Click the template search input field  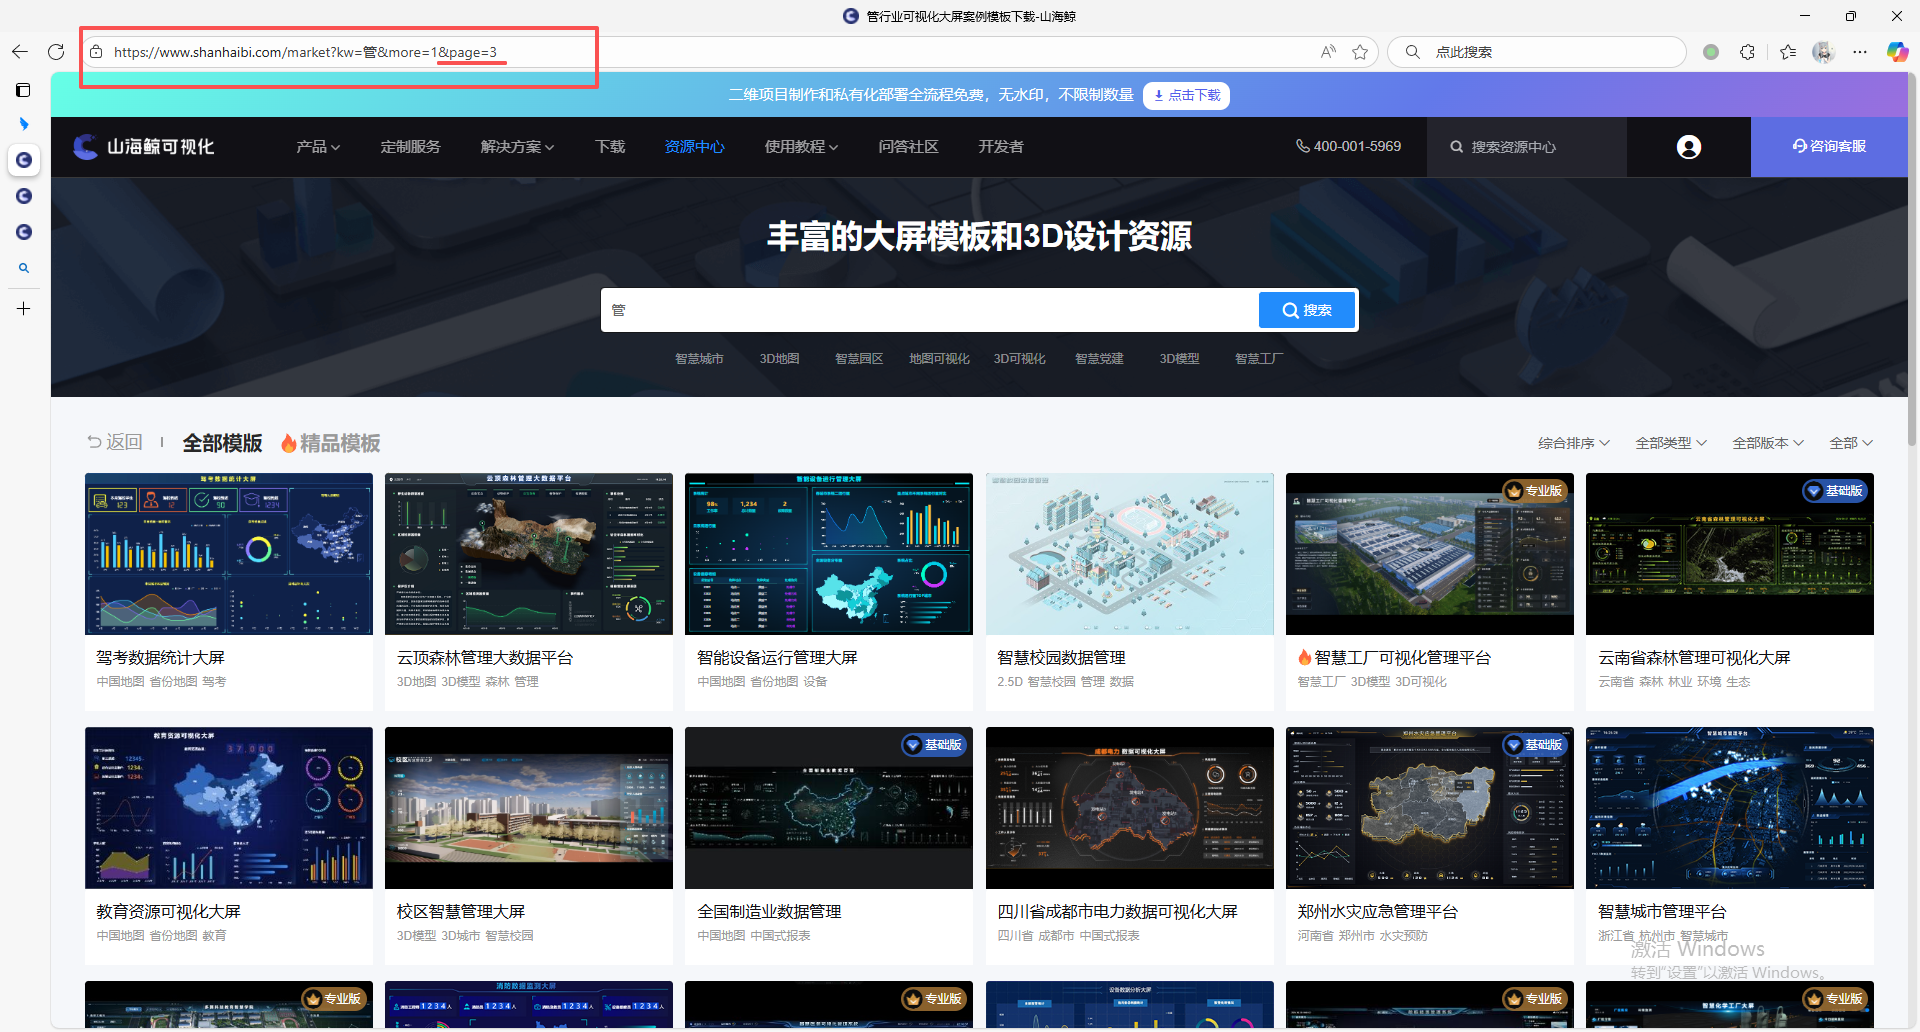[x=930, y=310]
